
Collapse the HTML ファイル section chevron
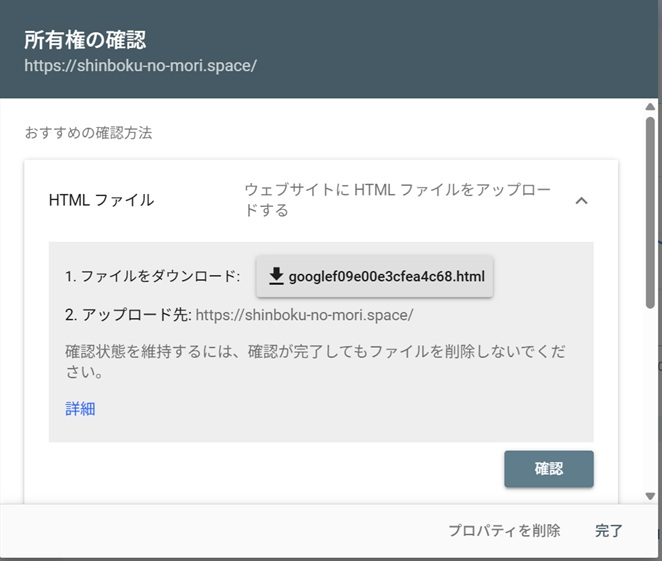pyautogui.click(x=582, y=200)
